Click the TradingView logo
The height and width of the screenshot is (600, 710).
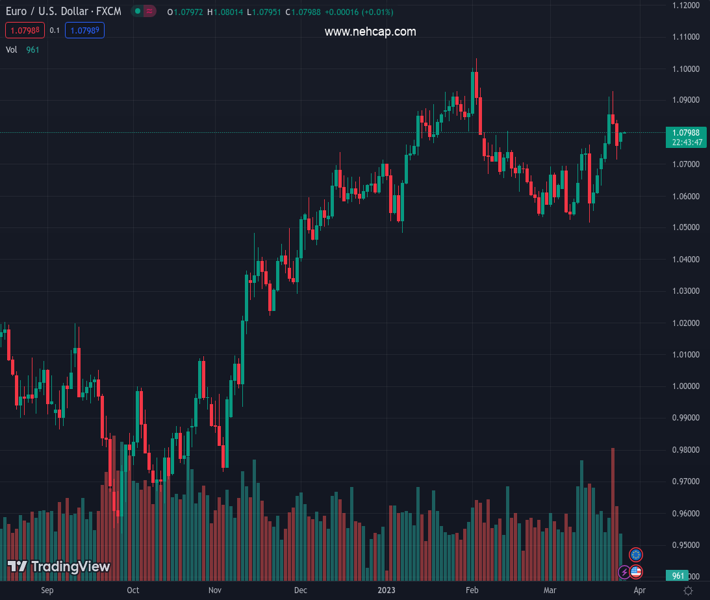(x=59, y=567)
